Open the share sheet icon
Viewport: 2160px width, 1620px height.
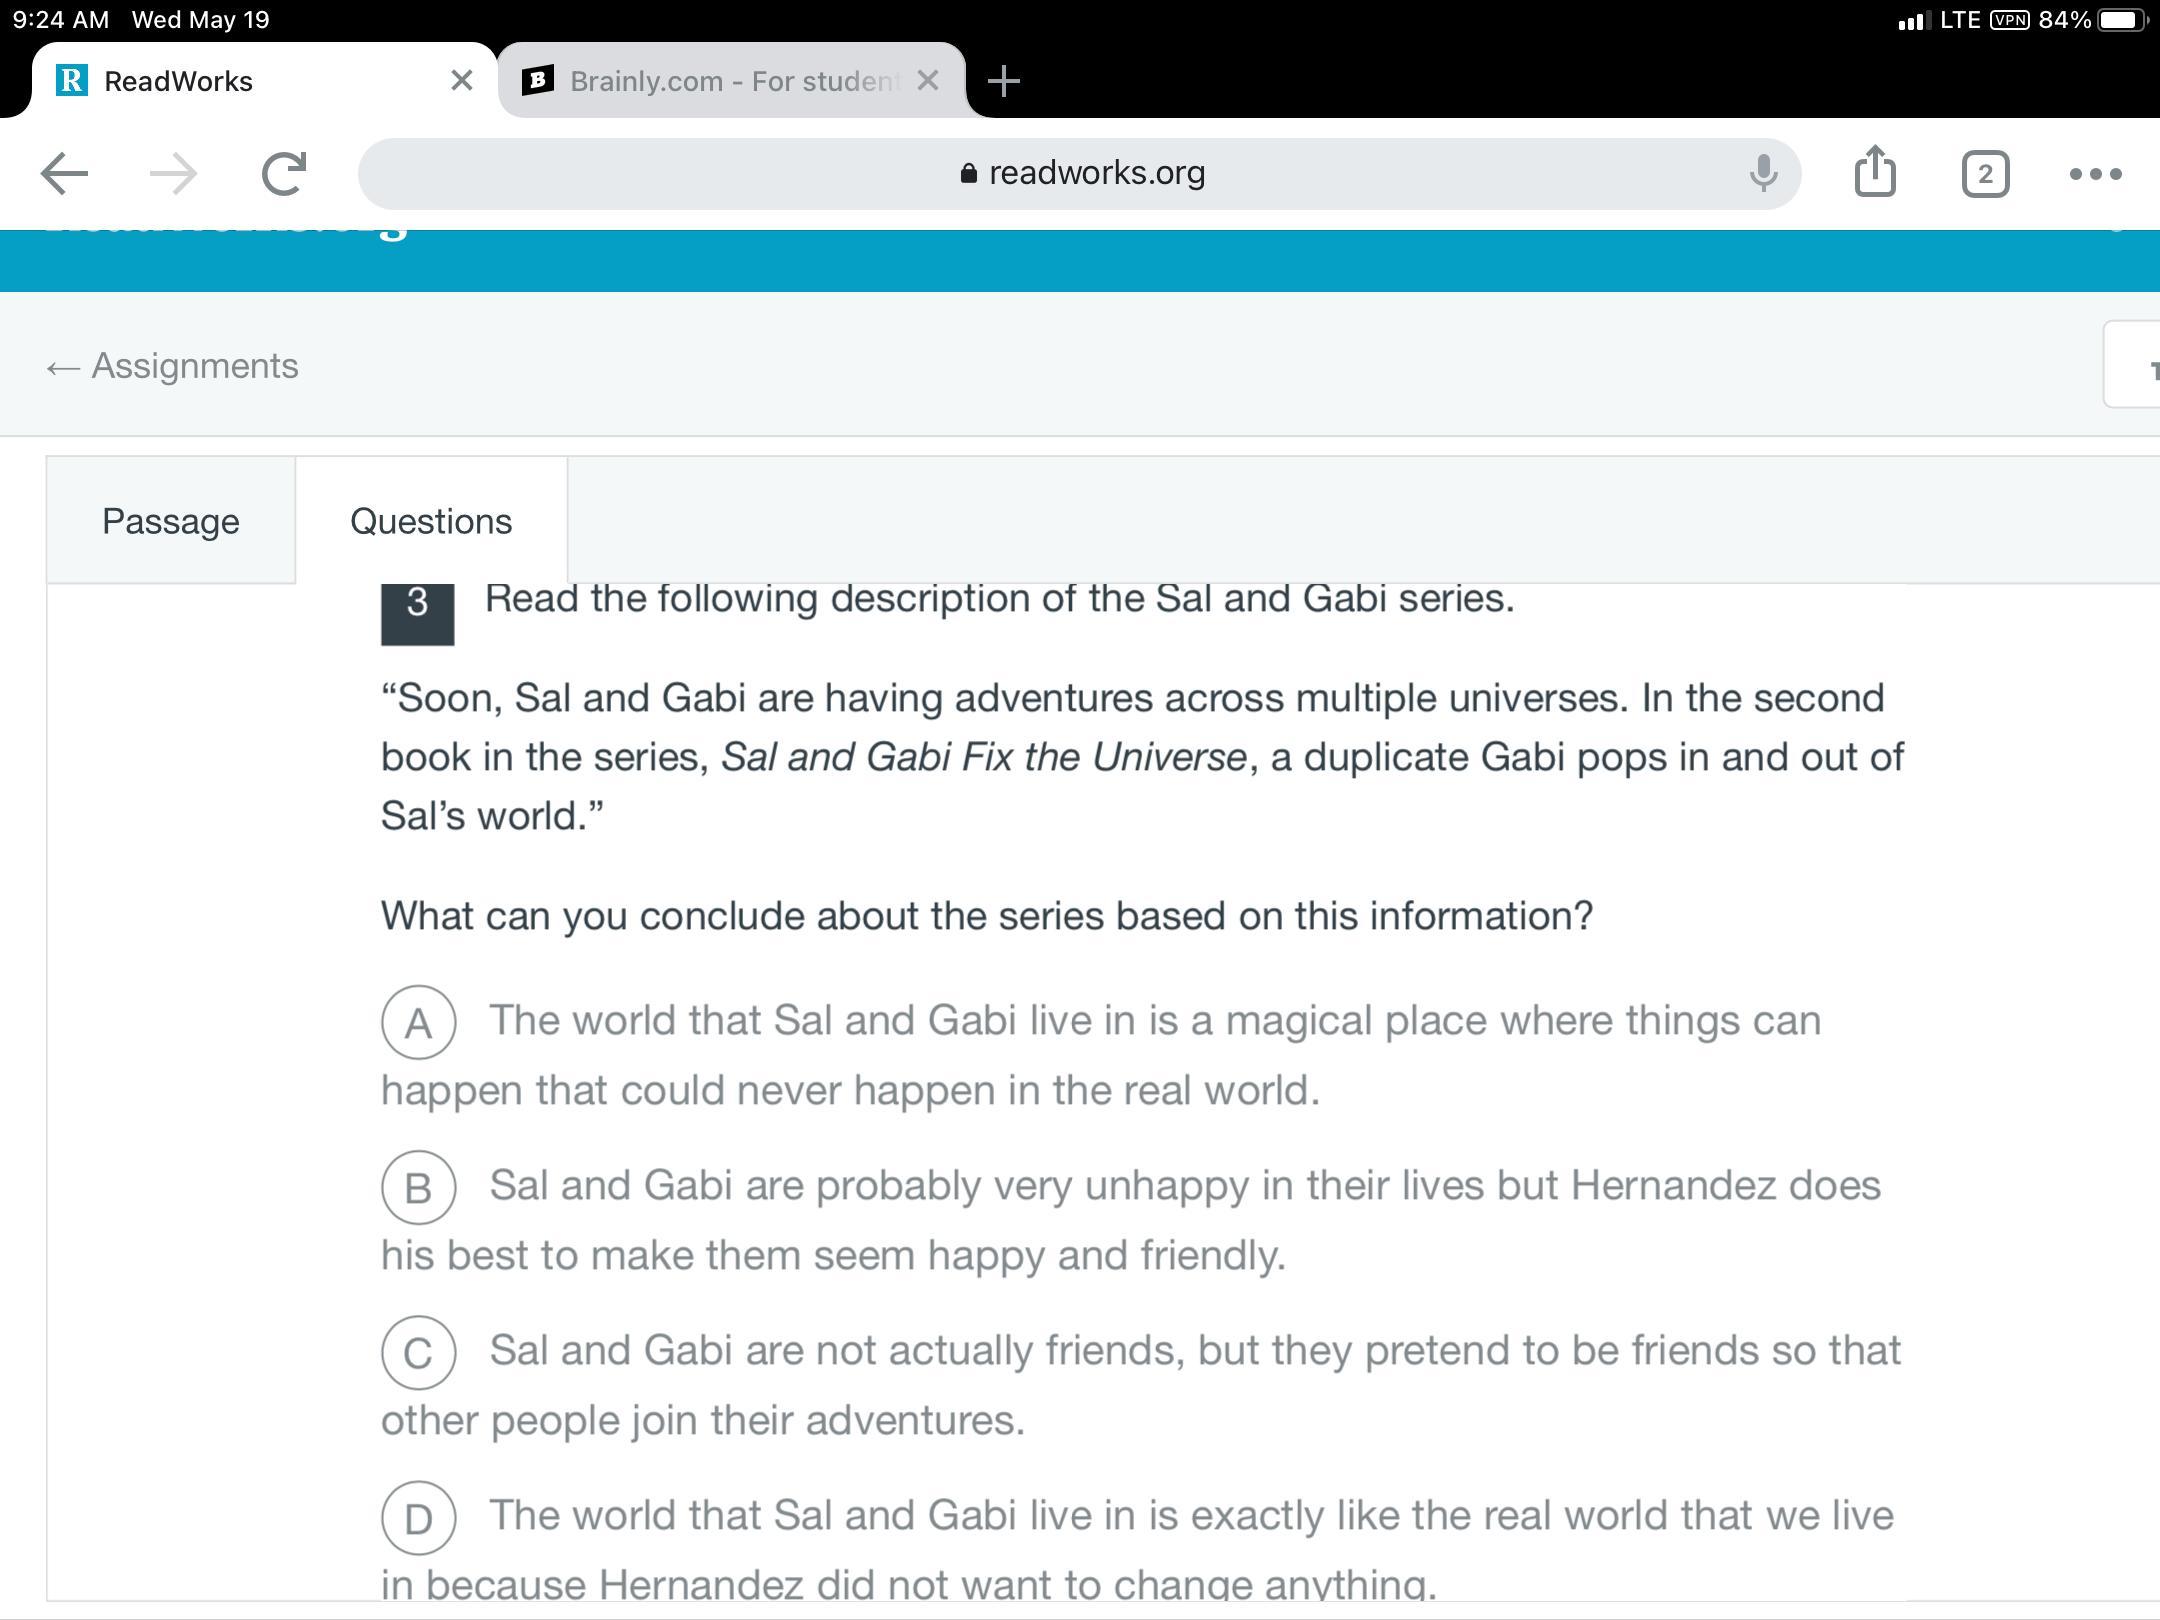[x=1874, y=172]
